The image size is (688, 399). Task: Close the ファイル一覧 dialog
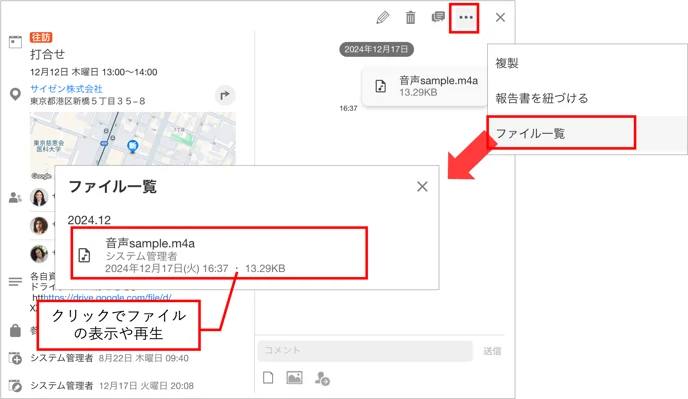[x=422, y=187]
